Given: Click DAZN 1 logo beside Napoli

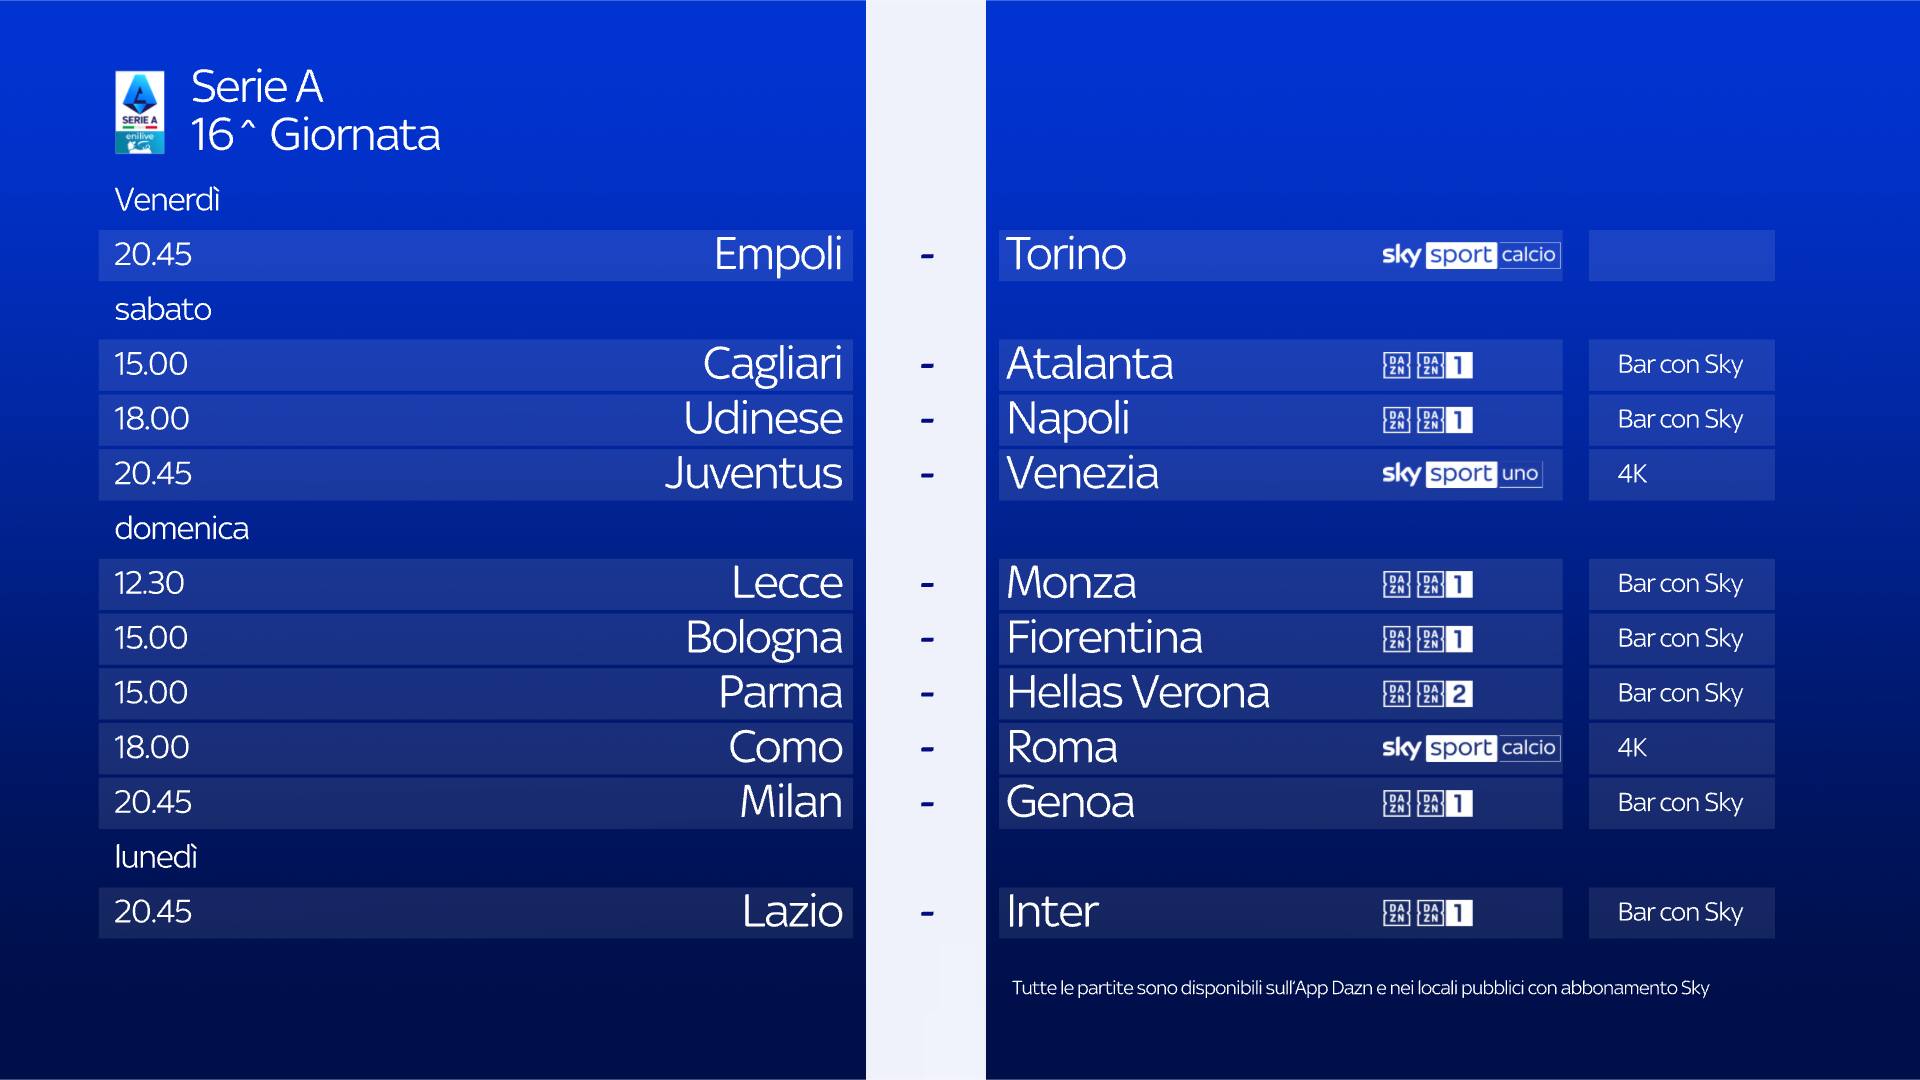Looking at the screenshot, I should click(x=1427, y=420).
